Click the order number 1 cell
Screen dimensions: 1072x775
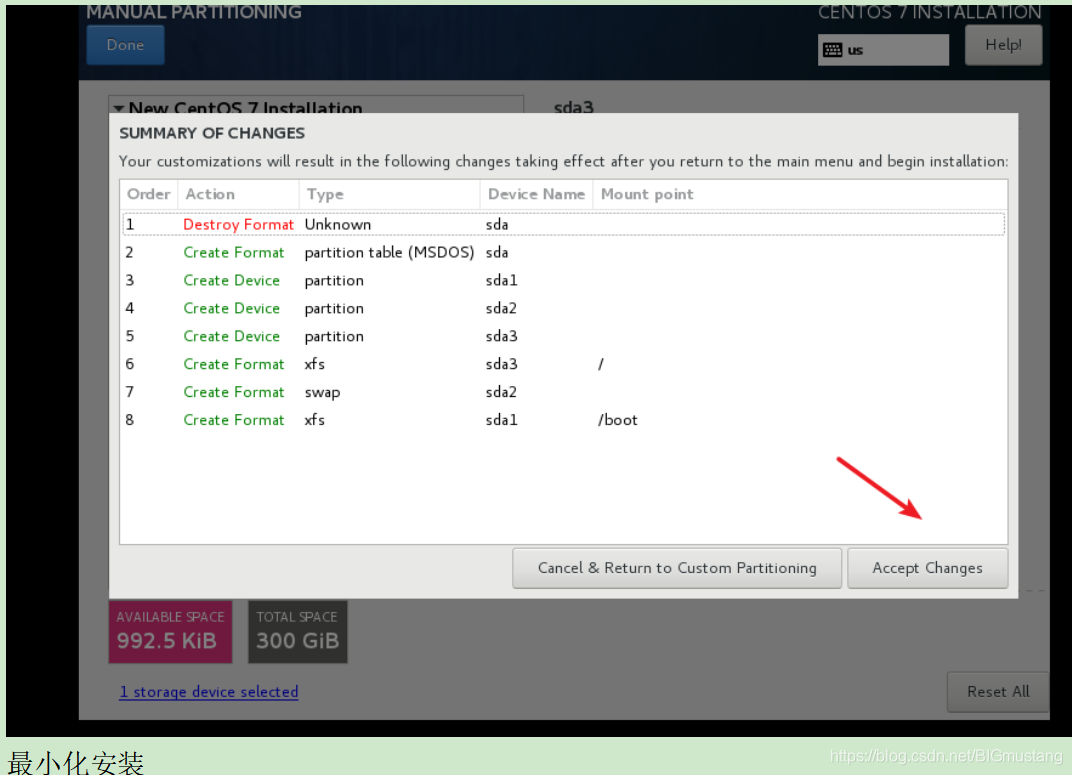130,224
